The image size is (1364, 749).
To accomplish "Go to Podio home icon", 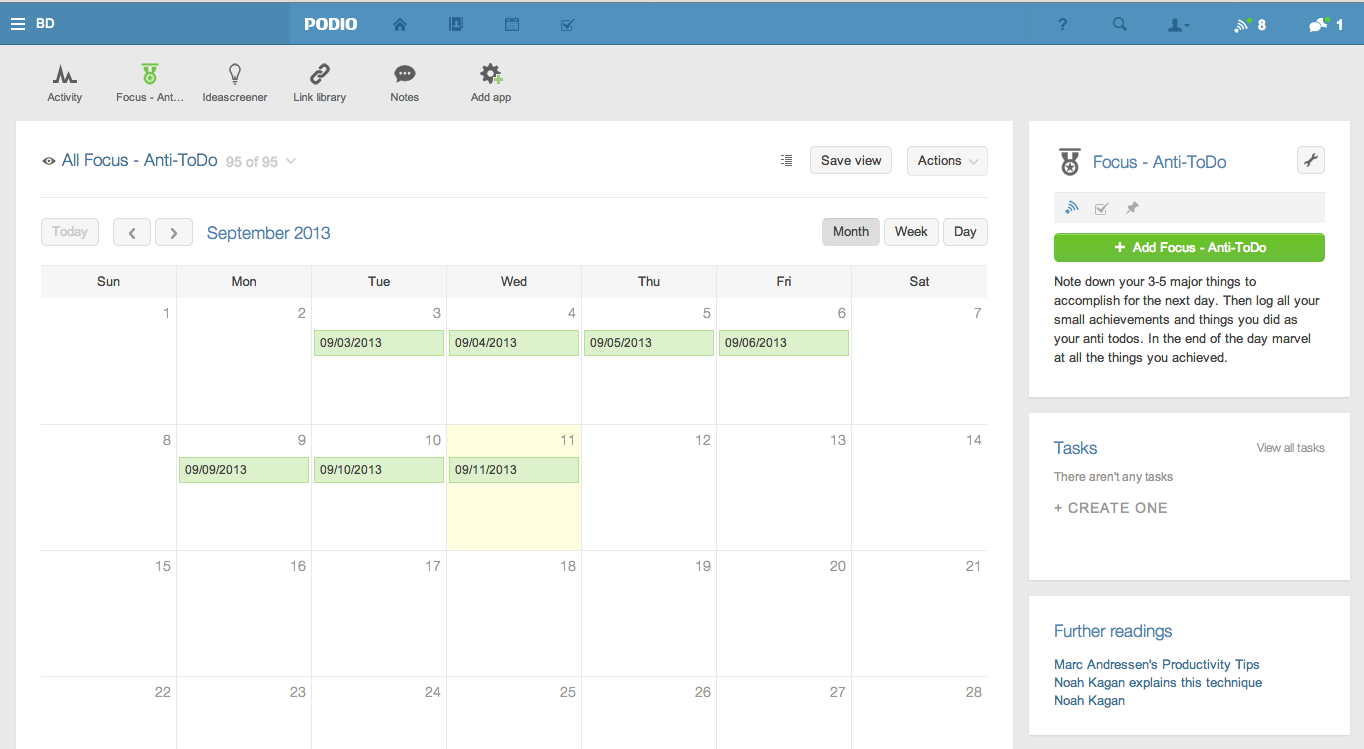I will coord(400,24).
